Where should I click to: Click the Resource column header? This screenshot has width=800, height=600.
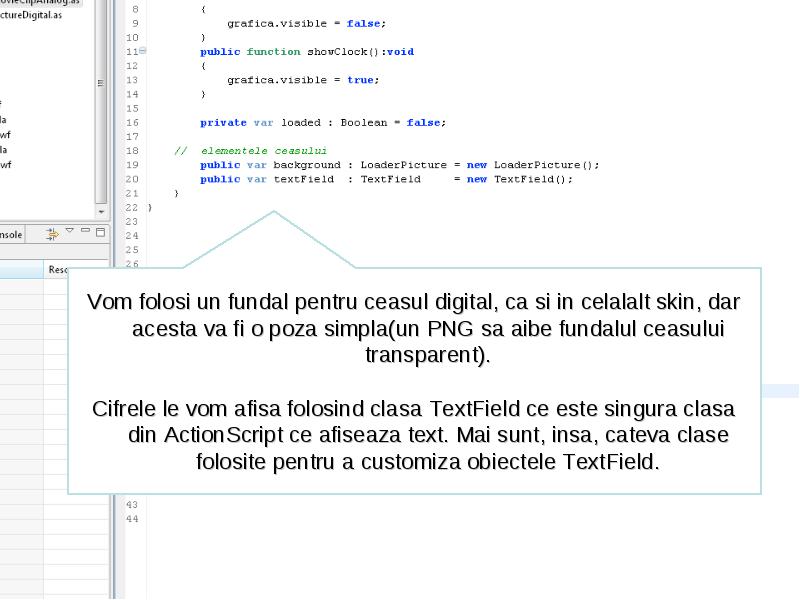58,269
